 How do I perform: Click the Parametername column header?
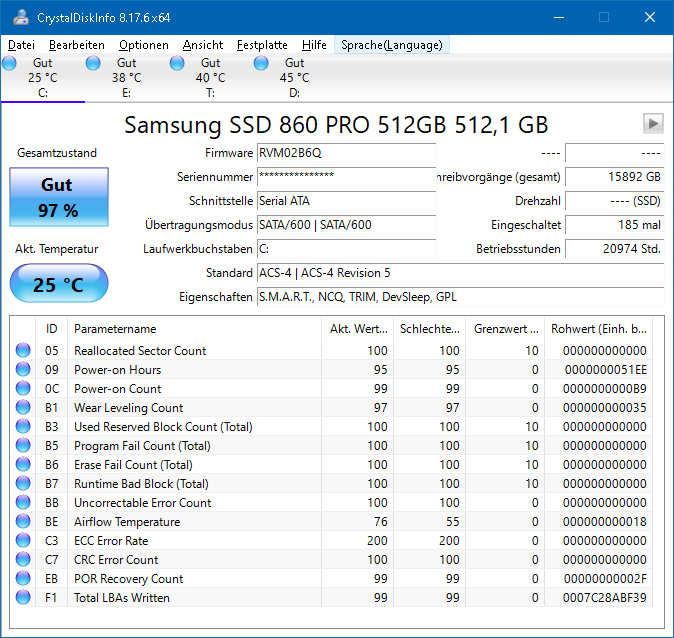194,329
